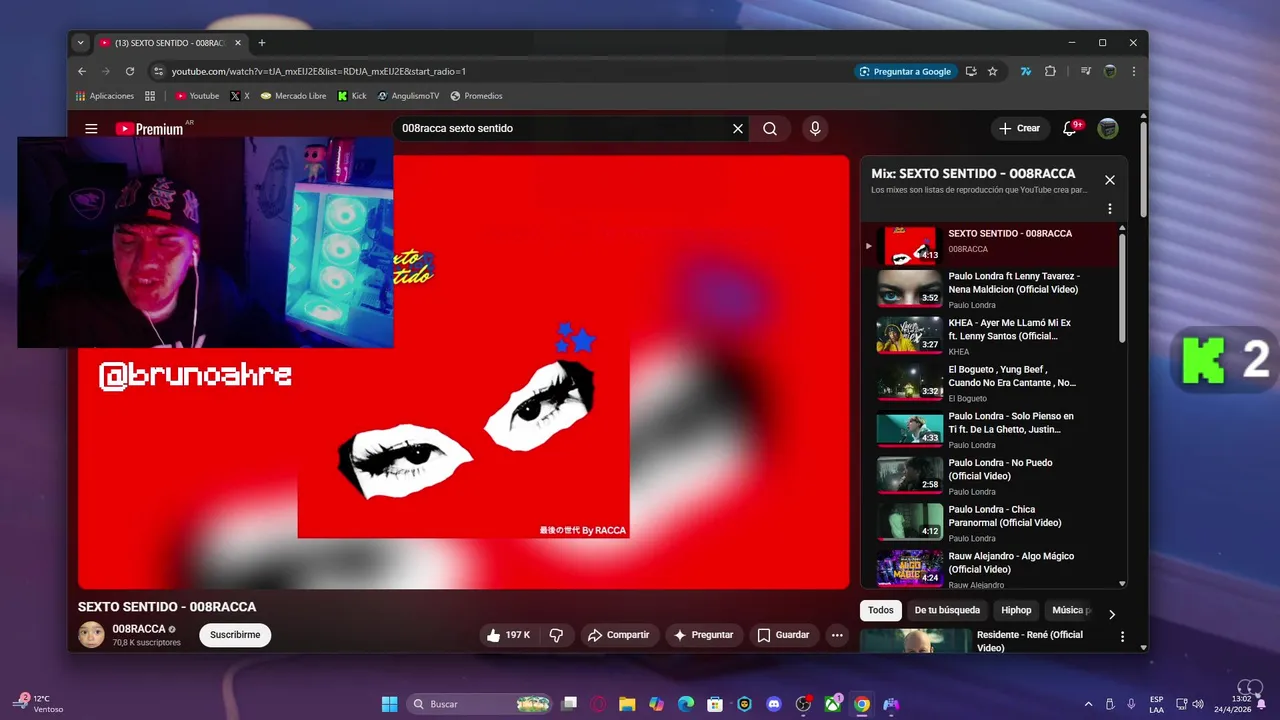Open Chrome profile avatar in toolbar

[1110, 71]
